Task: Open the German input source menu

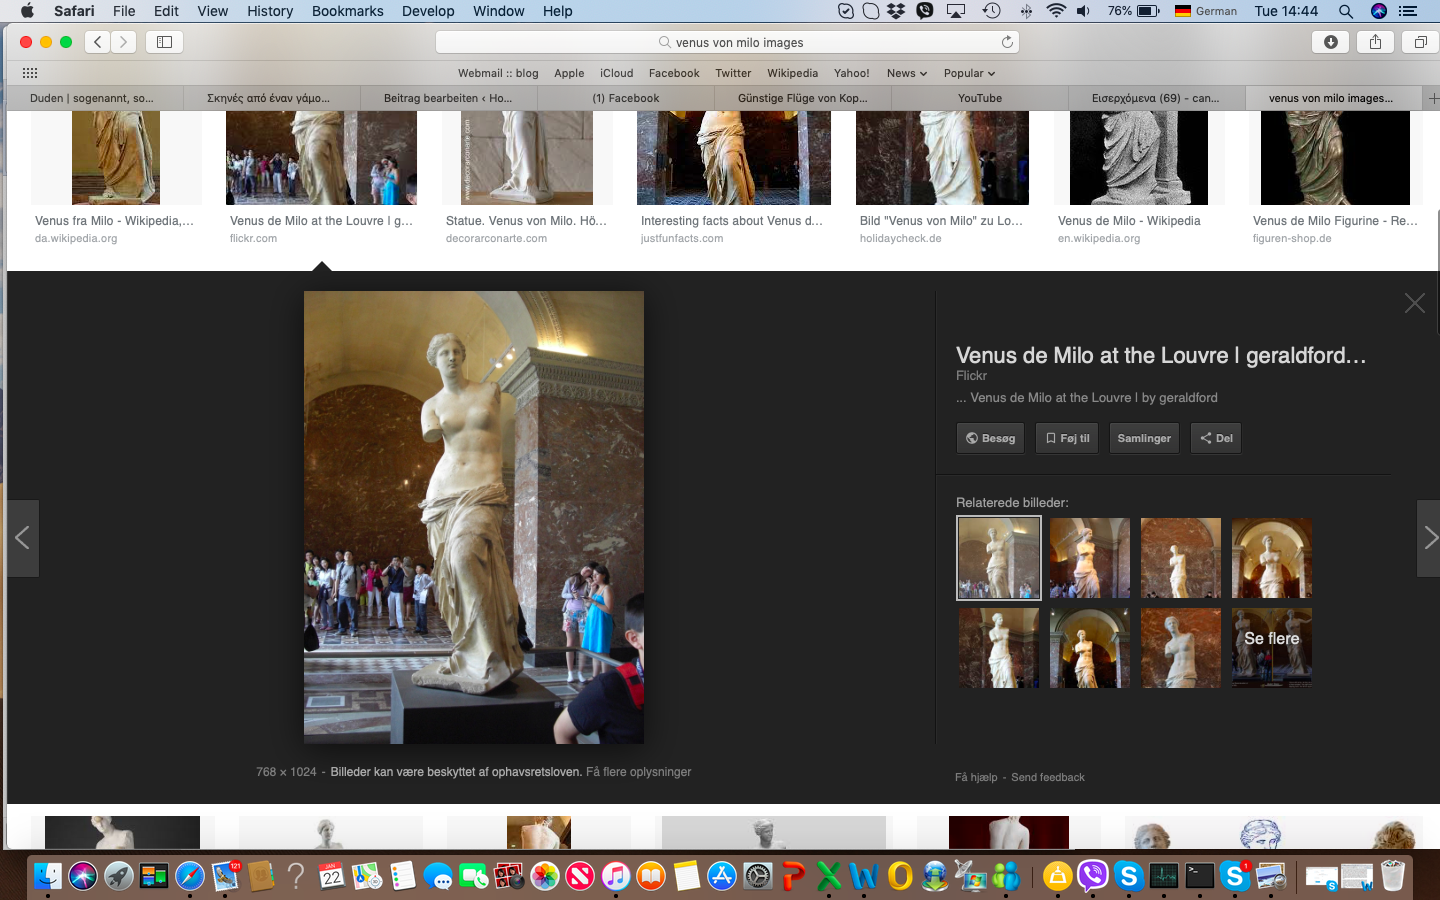Action: [x=1206, y=11]
